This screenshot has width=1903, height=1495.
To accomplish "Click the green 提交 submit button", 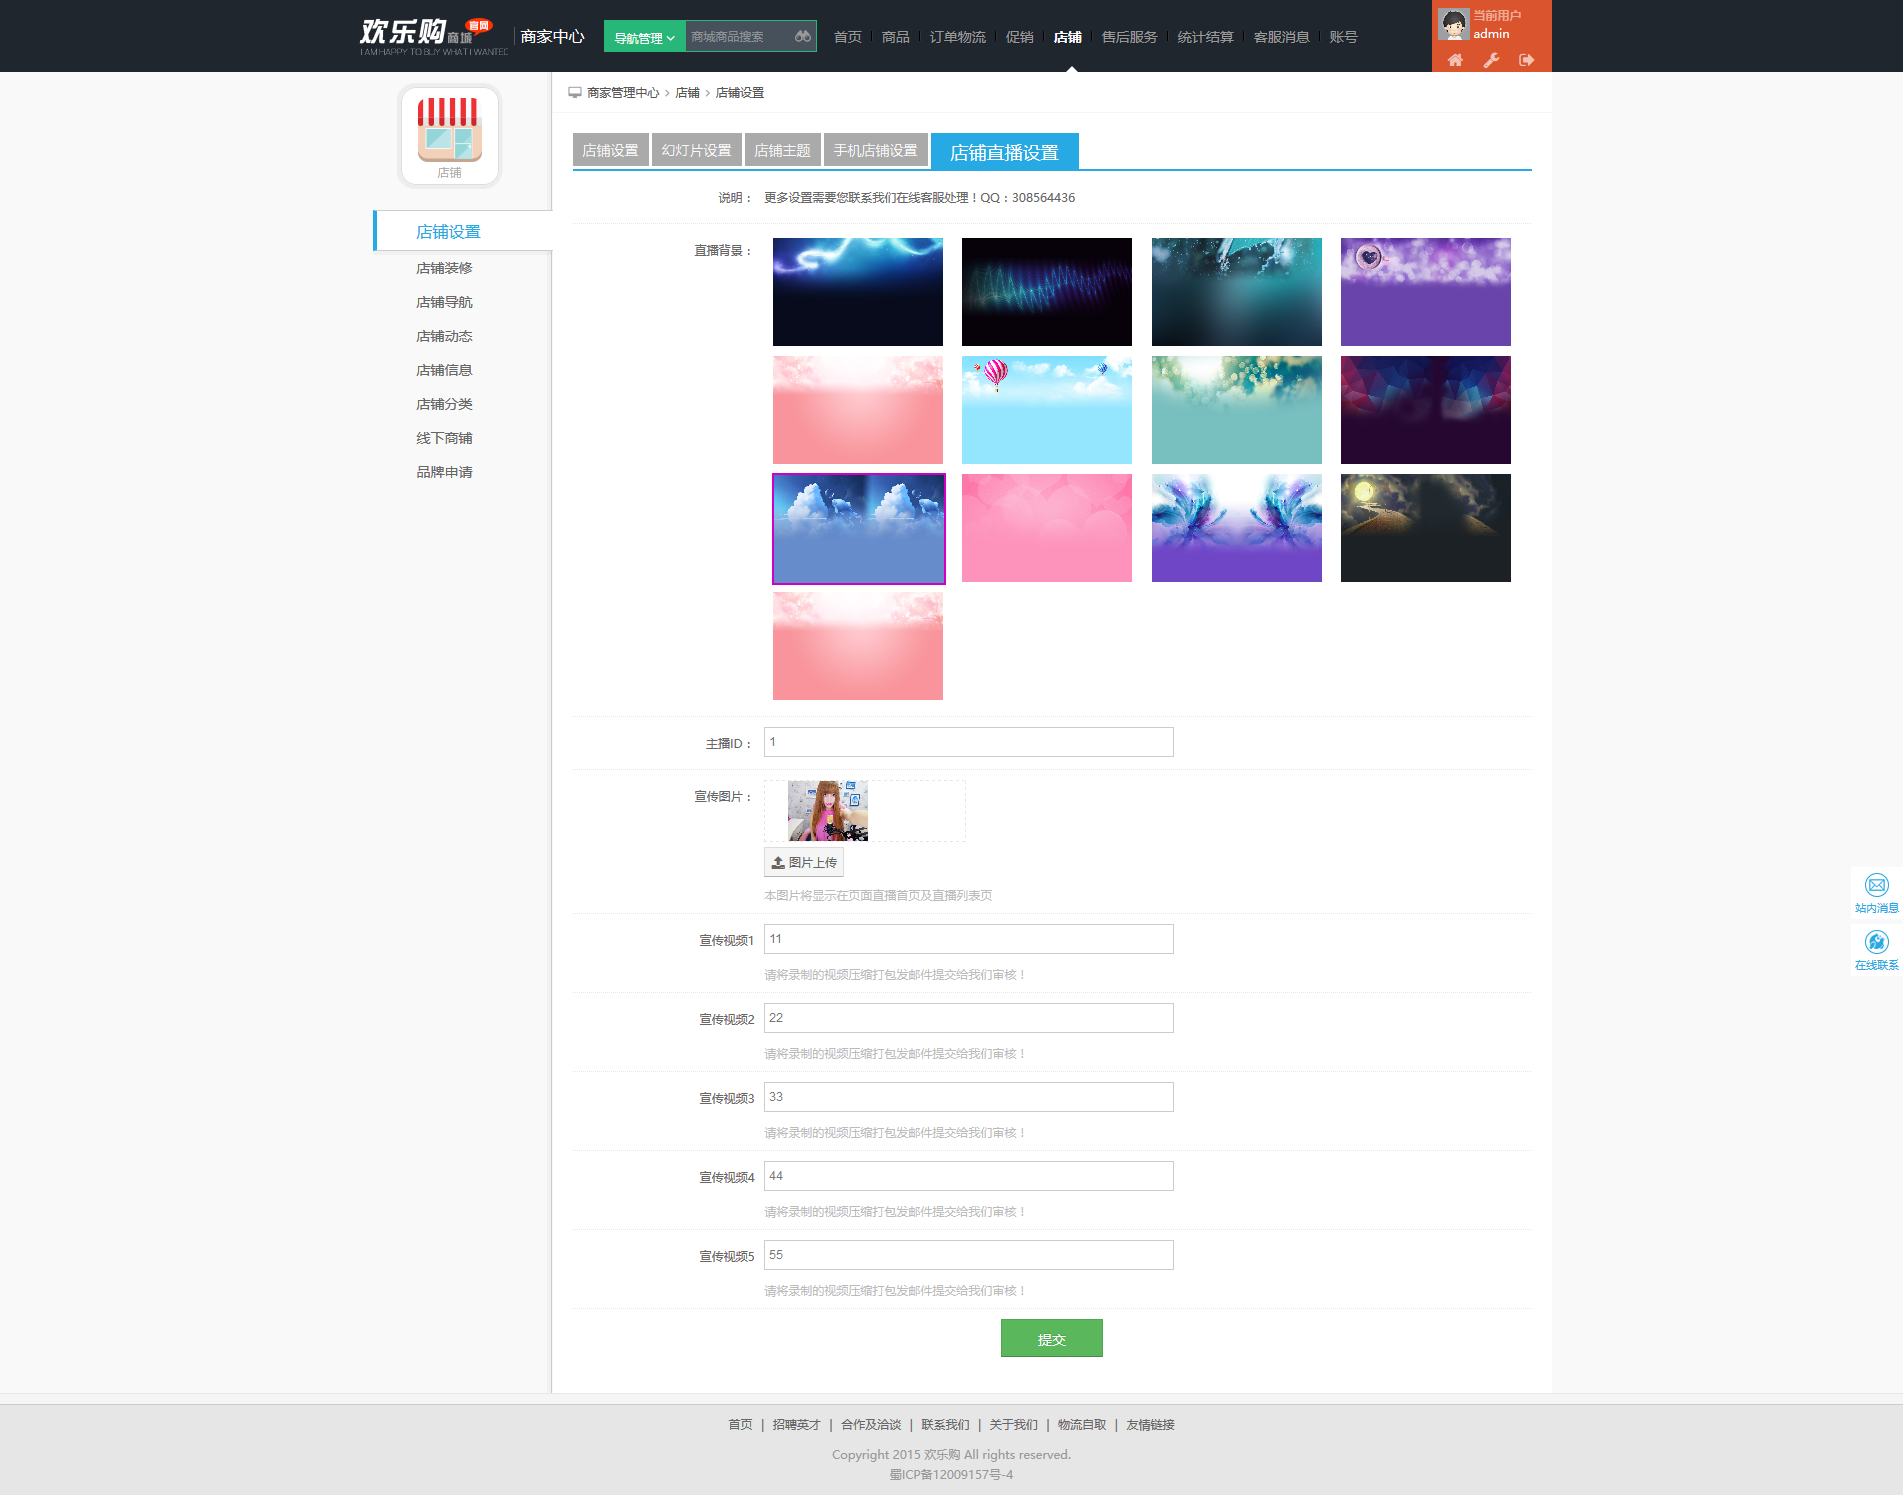I will pos(1052,1338).
